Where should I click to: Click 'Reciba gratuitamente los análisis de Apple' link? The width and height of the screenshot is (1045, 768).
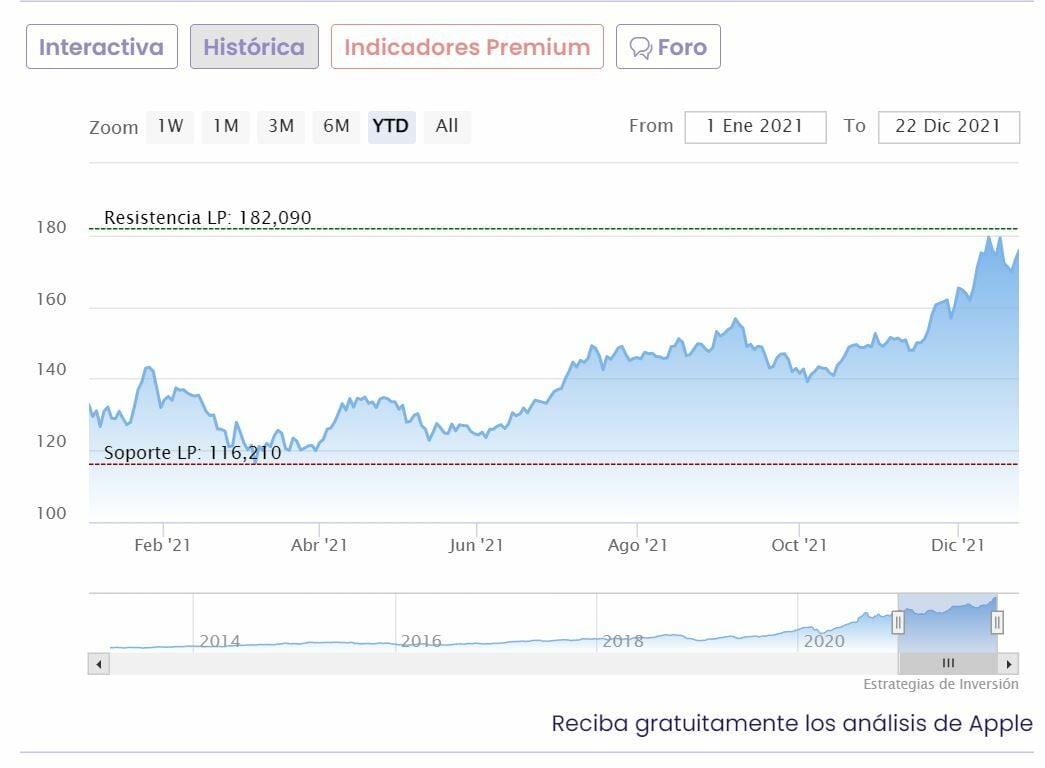[791, 724]
